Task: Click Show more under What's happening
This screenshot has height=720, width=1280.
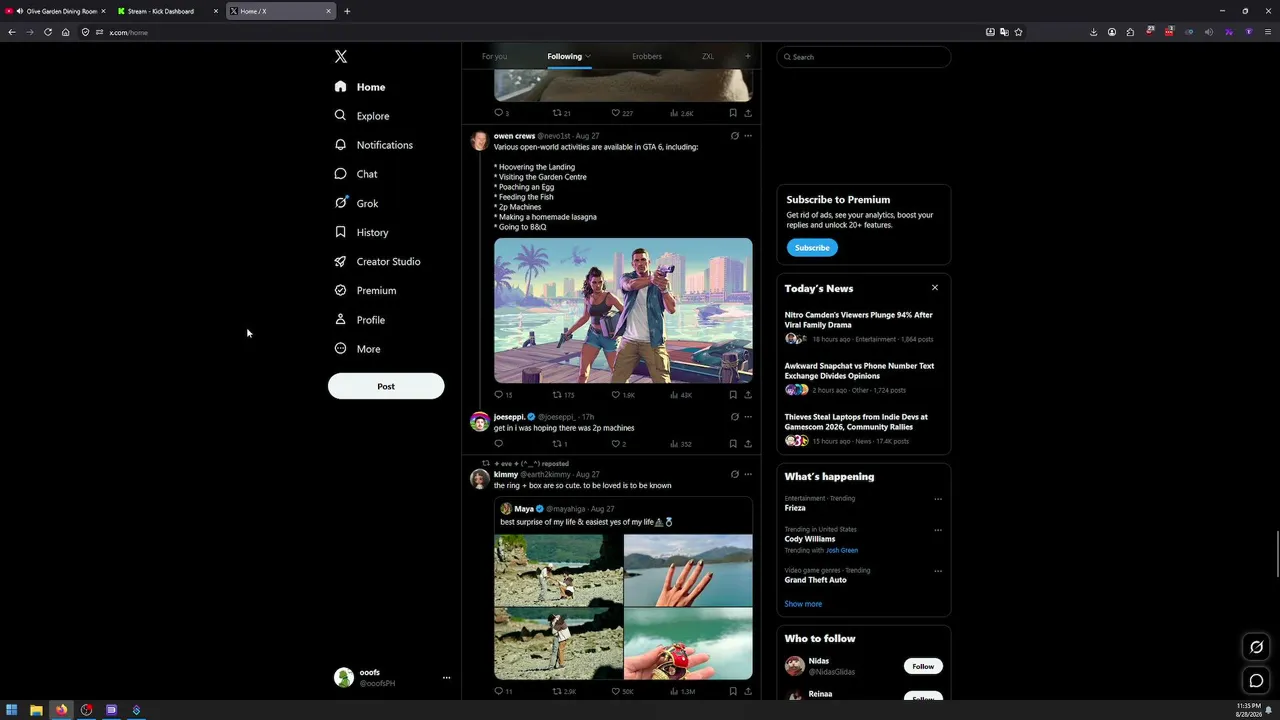Action: (x=803, y=604)
